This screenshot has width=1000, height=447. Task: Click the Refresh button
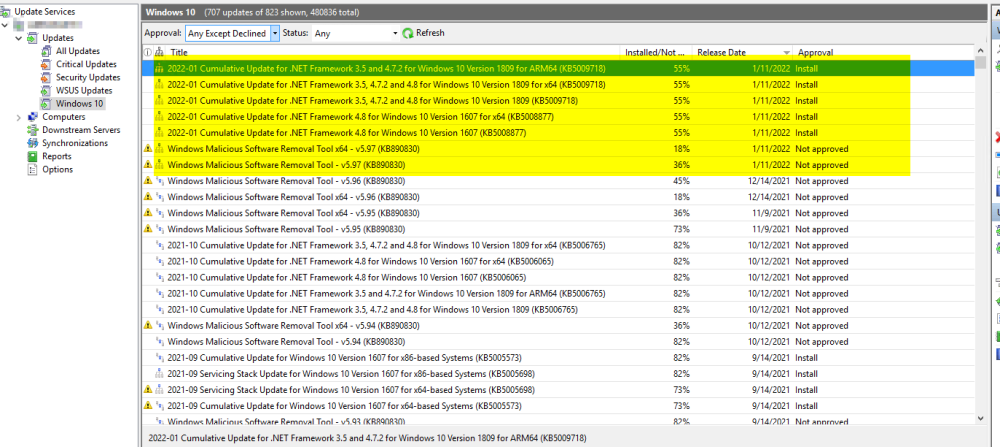pos(423,33)
